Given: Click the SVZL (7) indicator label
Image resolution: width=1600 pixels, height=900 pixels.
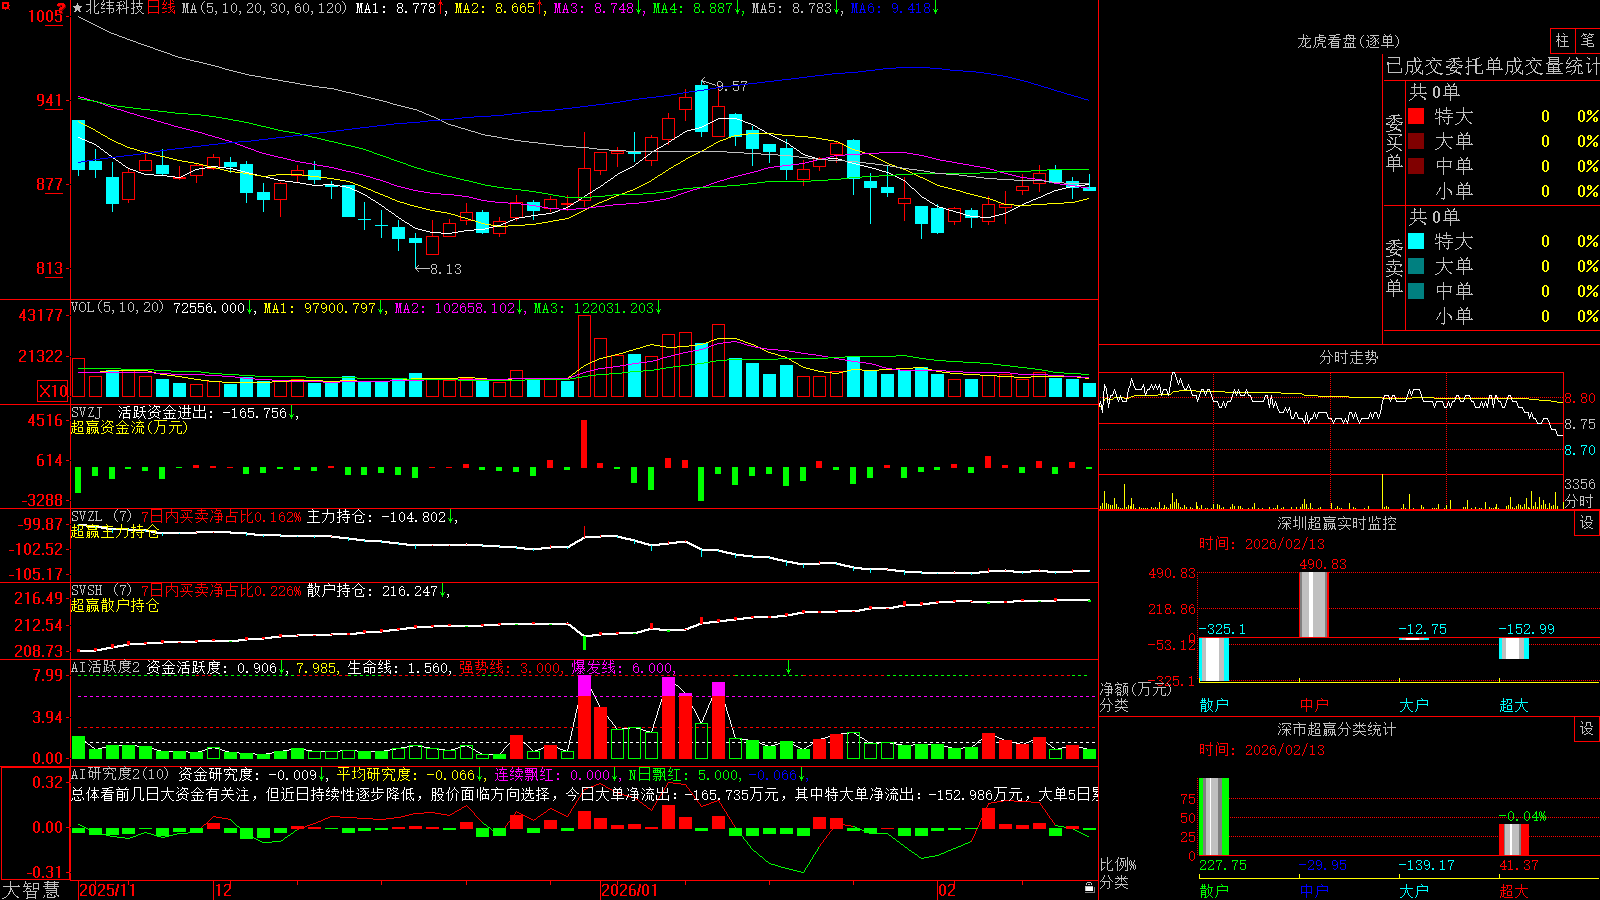Looking at the screenshot, I should point(101,517).
